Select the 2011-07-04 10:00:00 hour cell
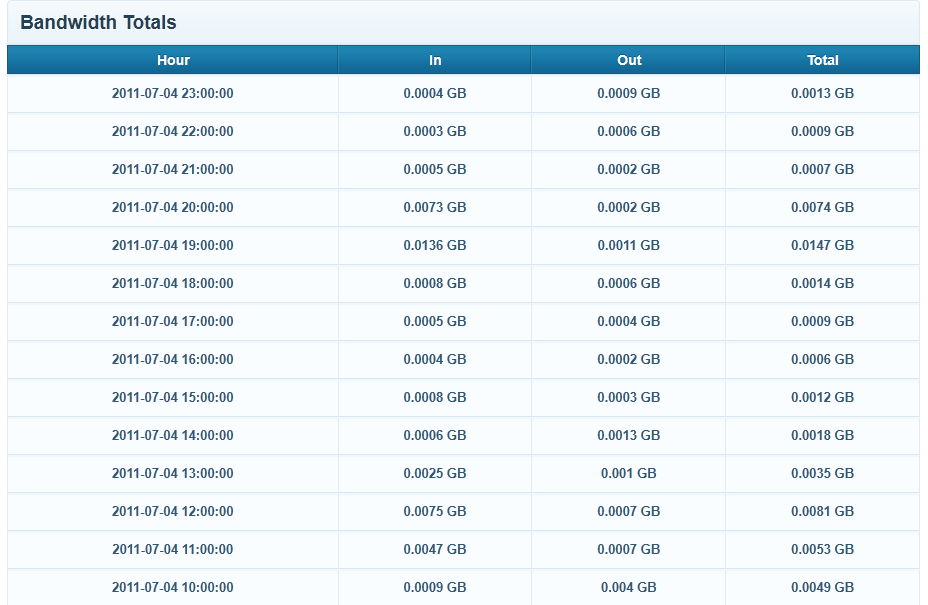This screenshot has height=605, width=928. pos(173,587)
